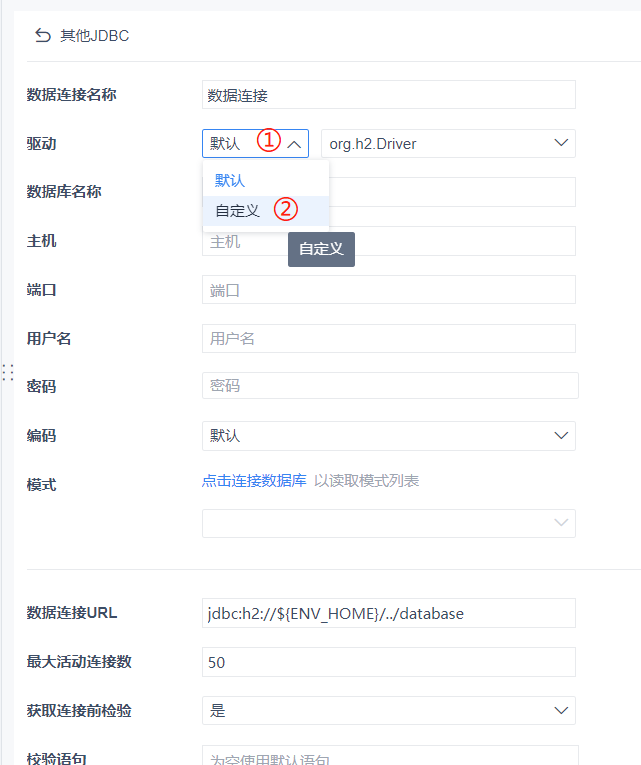Click the 点击连接数据库 link
641x765 pixels.
coord(254,481)
